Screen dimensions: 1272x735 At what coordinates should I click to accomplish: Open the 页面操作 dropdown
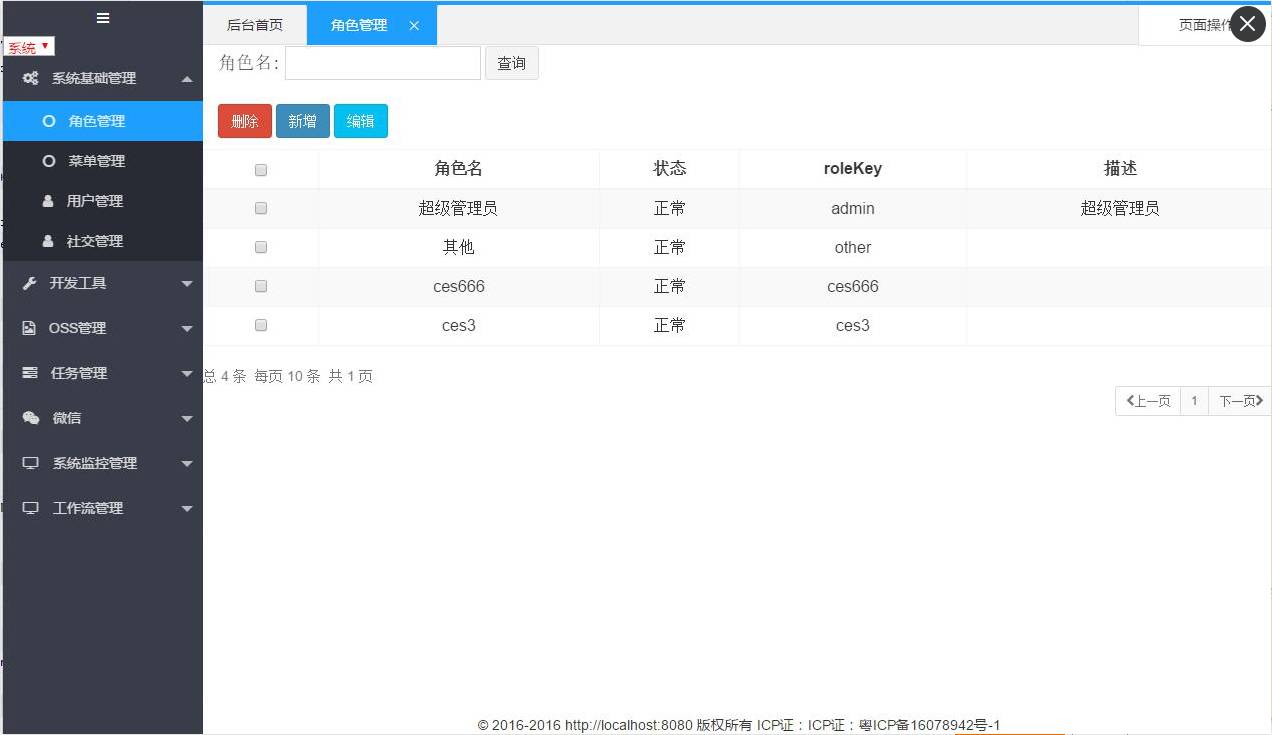pyautogui.click(x=1204, y=26)
